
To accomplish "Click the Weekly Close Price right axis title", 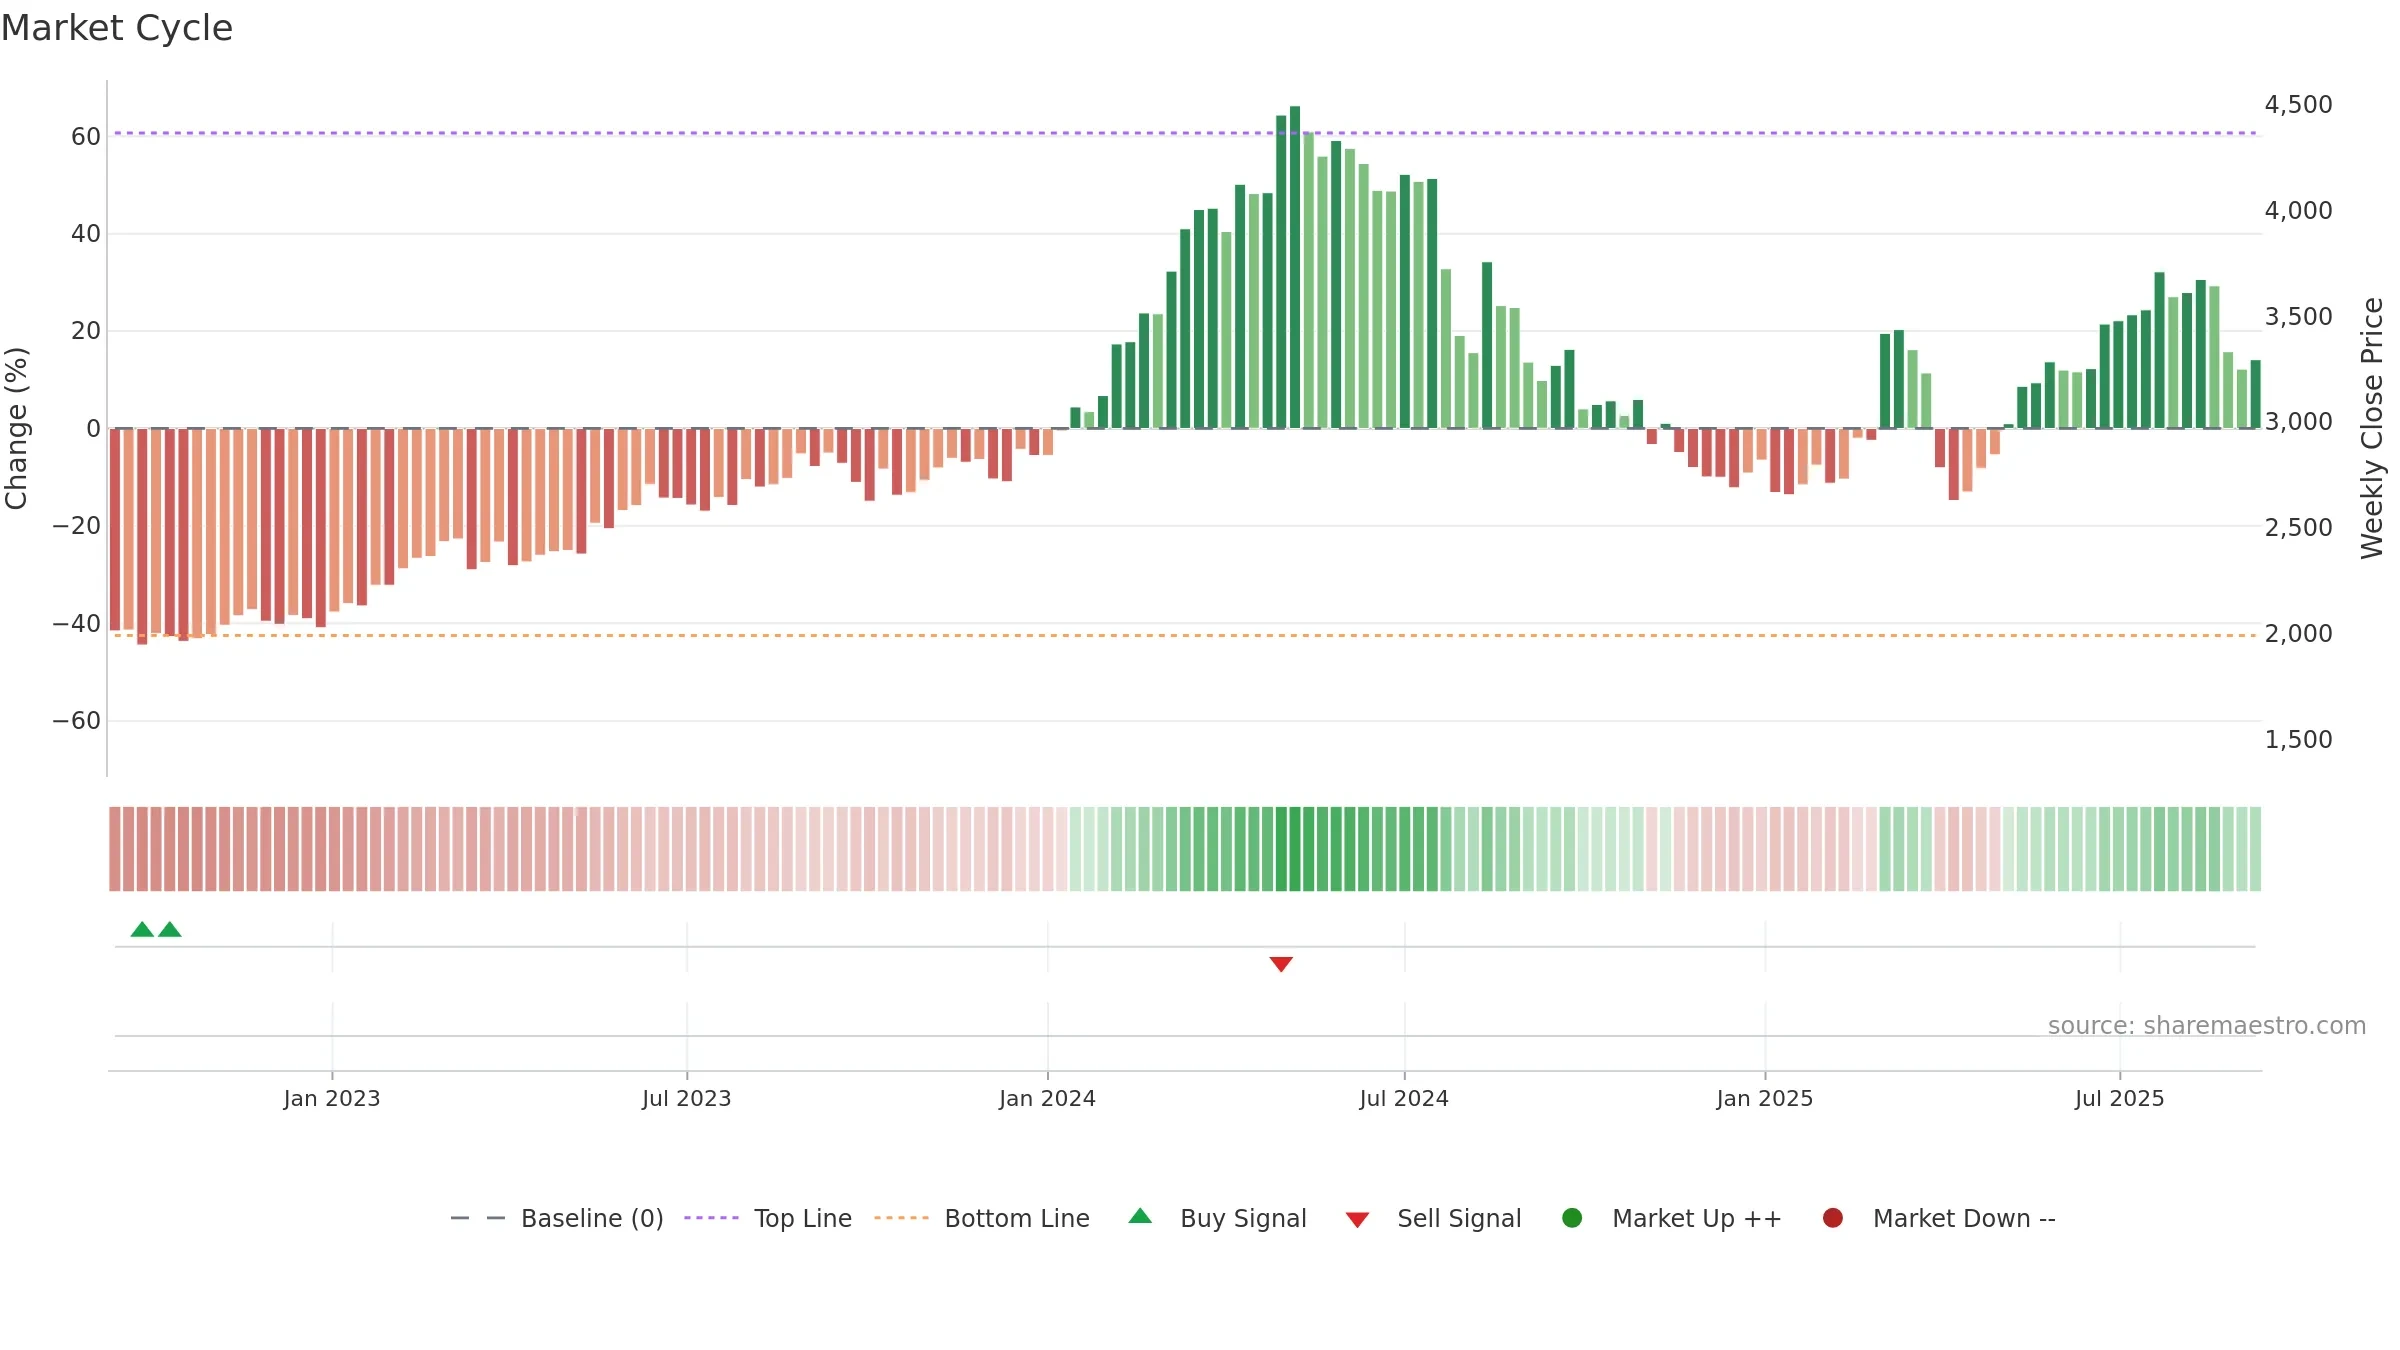I will pyautogui.click(x=2372, y=428).
